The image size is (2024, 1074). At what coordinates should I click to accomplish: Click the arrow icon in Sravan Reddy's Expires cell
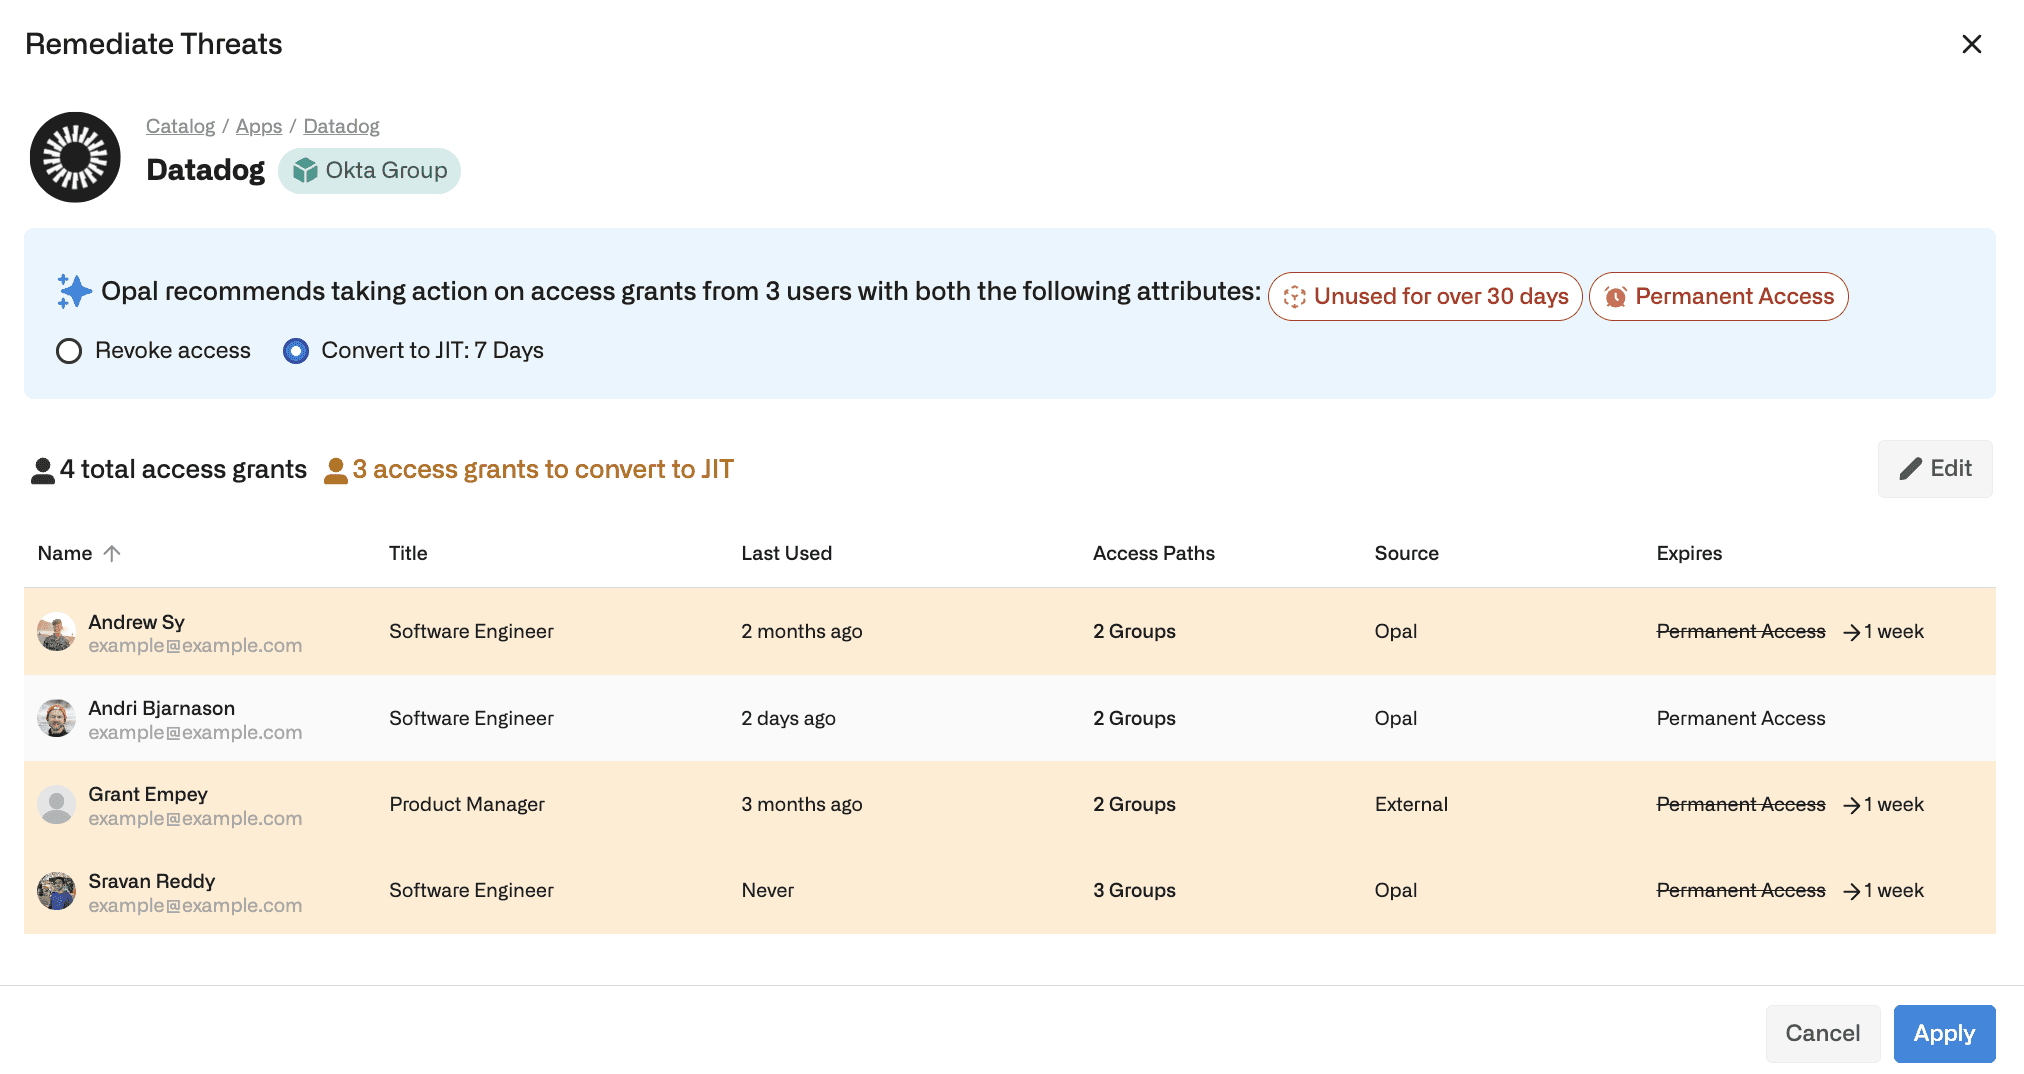[1851, 891]
